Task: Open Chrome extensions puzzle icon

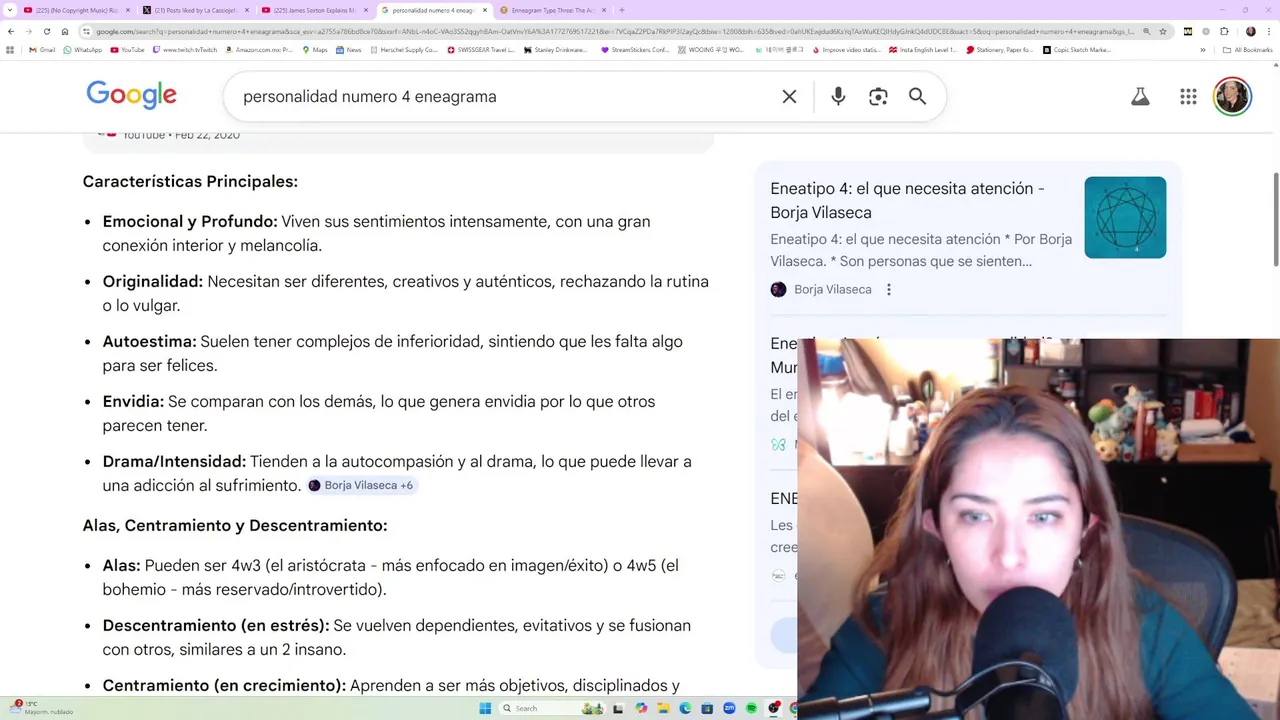Action: (x=1224, y=31)
